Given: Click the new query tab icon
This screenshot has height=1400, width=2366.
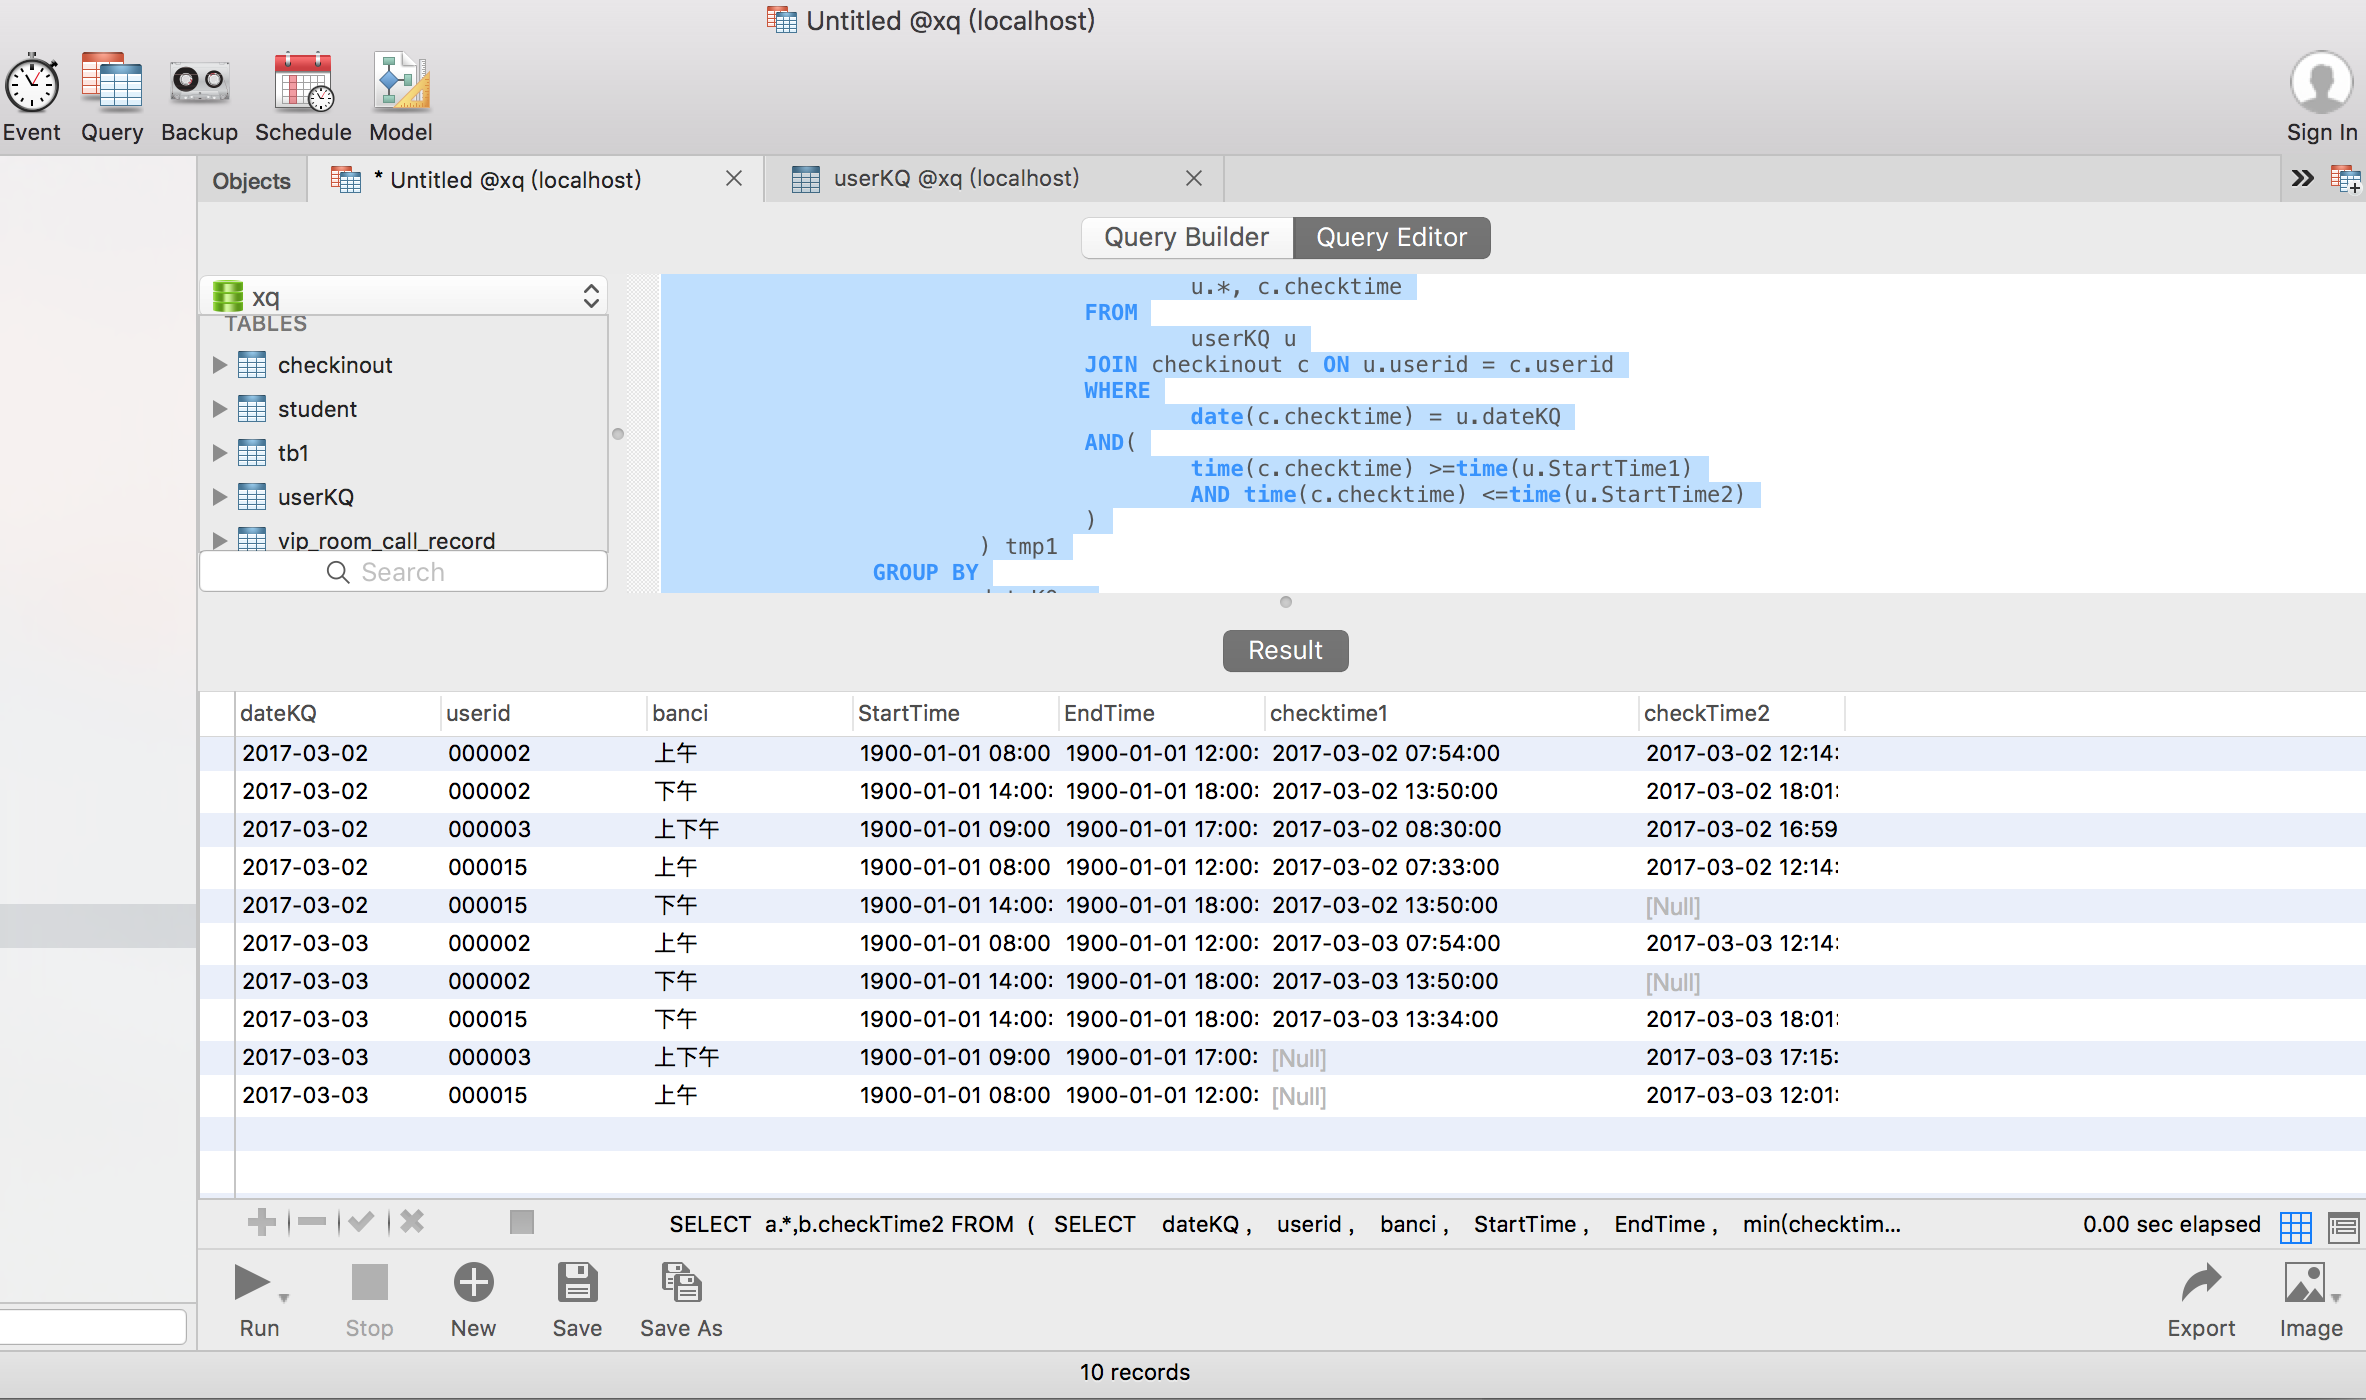Looking at the screenshot, I should pos(2345,179).
